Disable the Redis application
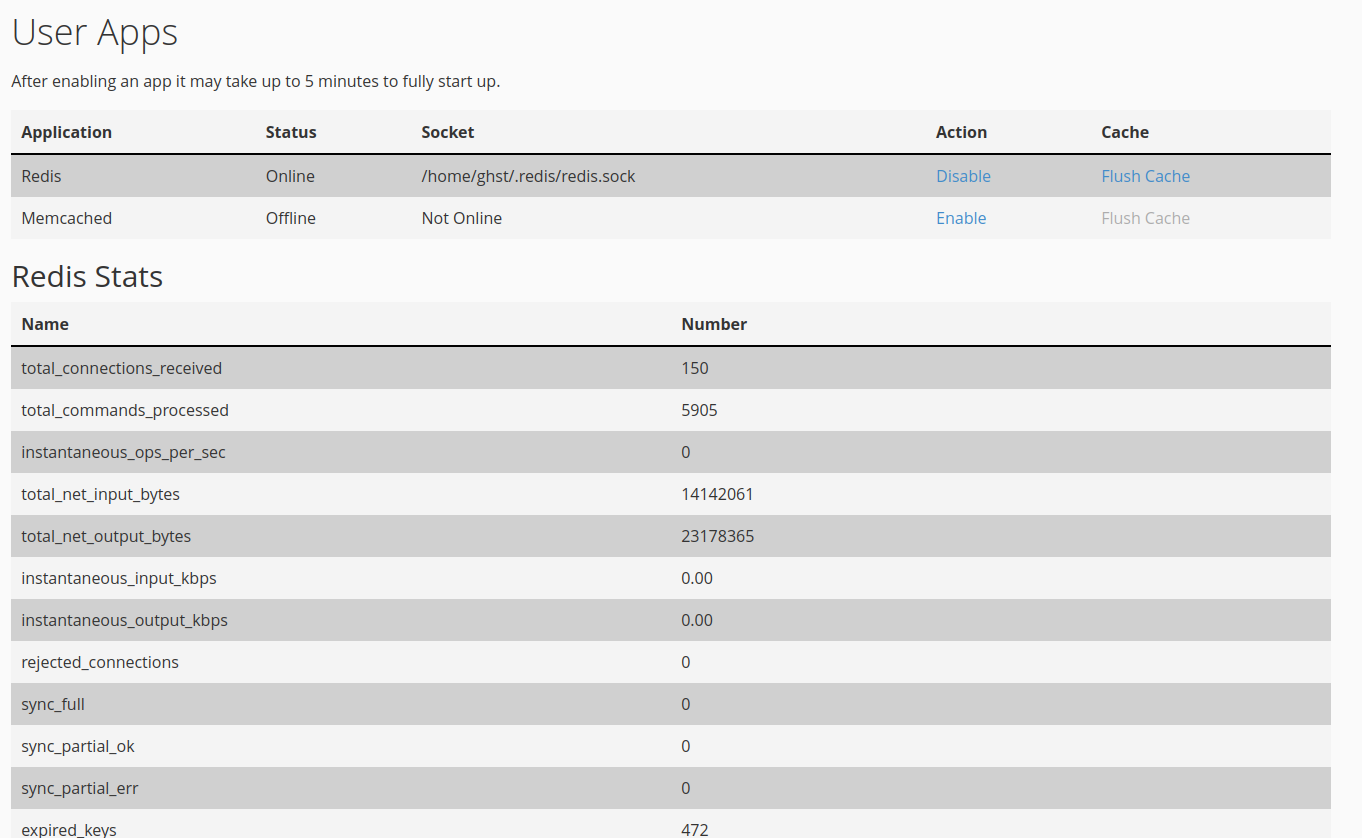 click(x=962, y=175)
